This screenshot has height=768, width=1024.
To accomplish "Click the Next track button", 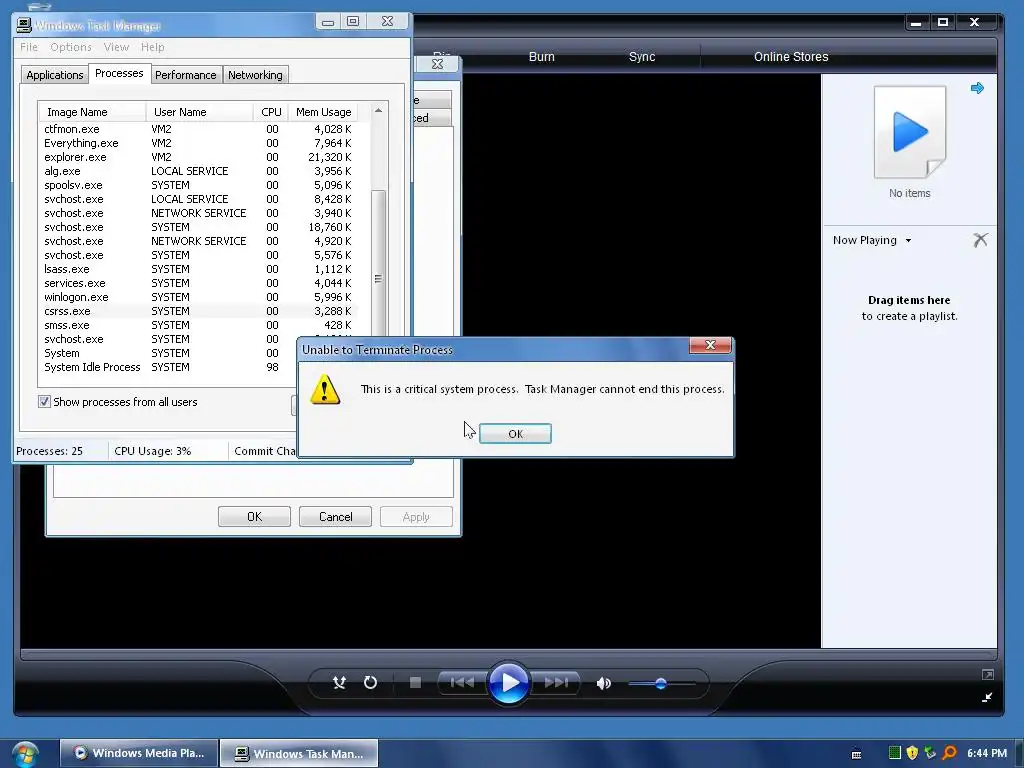I will tap(556, 683).
